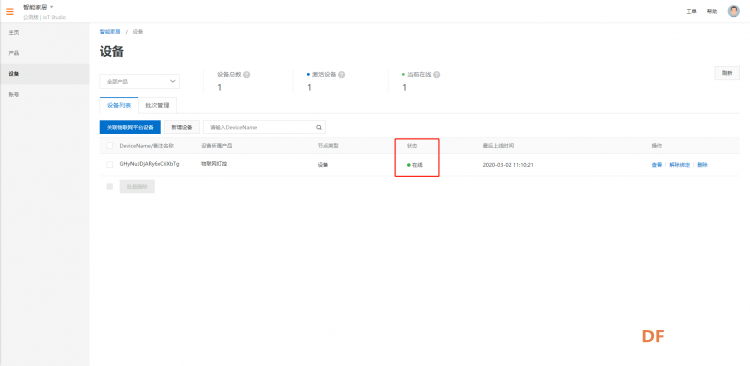Show help for 当前在线
This screenshot has height=366, width=750.
[x=437, y=75]
